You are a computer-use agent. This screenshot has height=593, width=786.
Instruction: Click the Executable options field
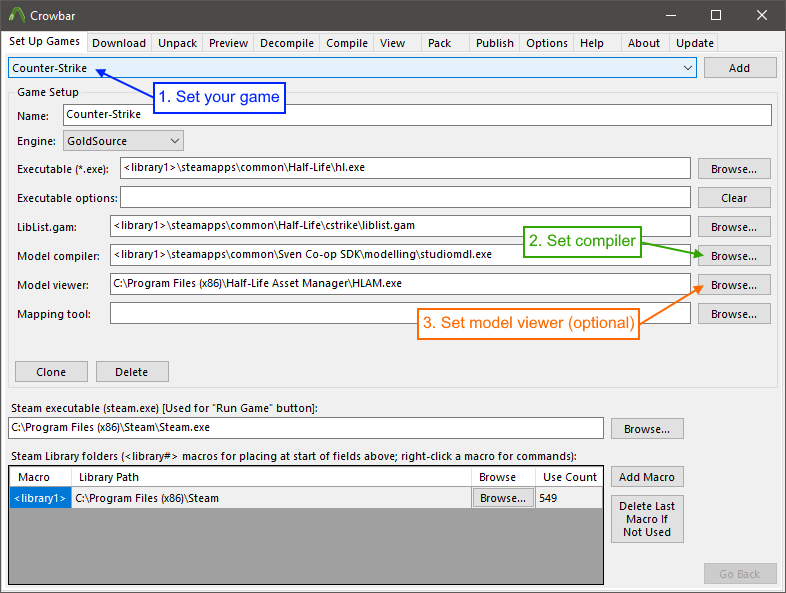click(405, 197)
